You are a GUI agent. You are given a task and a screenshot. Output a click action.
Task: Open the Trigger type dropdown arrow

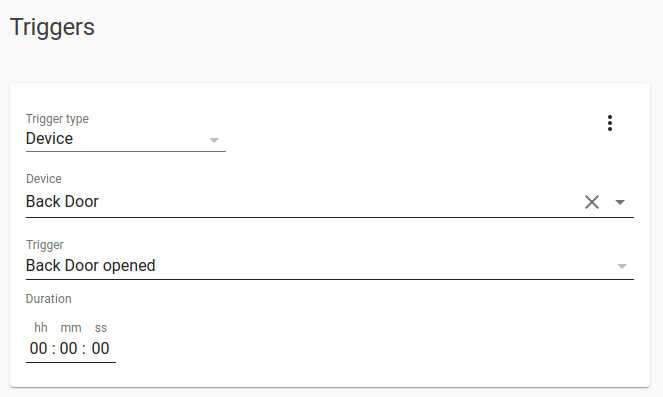(214, 140)
